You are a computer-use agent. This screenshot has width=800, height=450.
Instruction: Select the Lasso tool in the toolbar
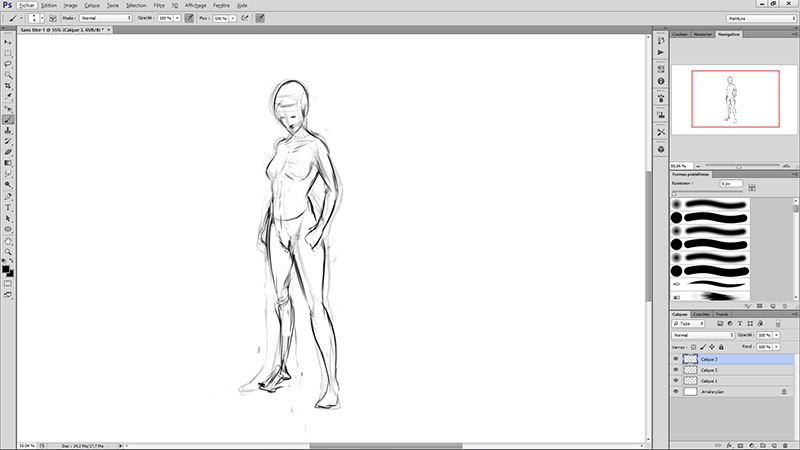[8, 63]
